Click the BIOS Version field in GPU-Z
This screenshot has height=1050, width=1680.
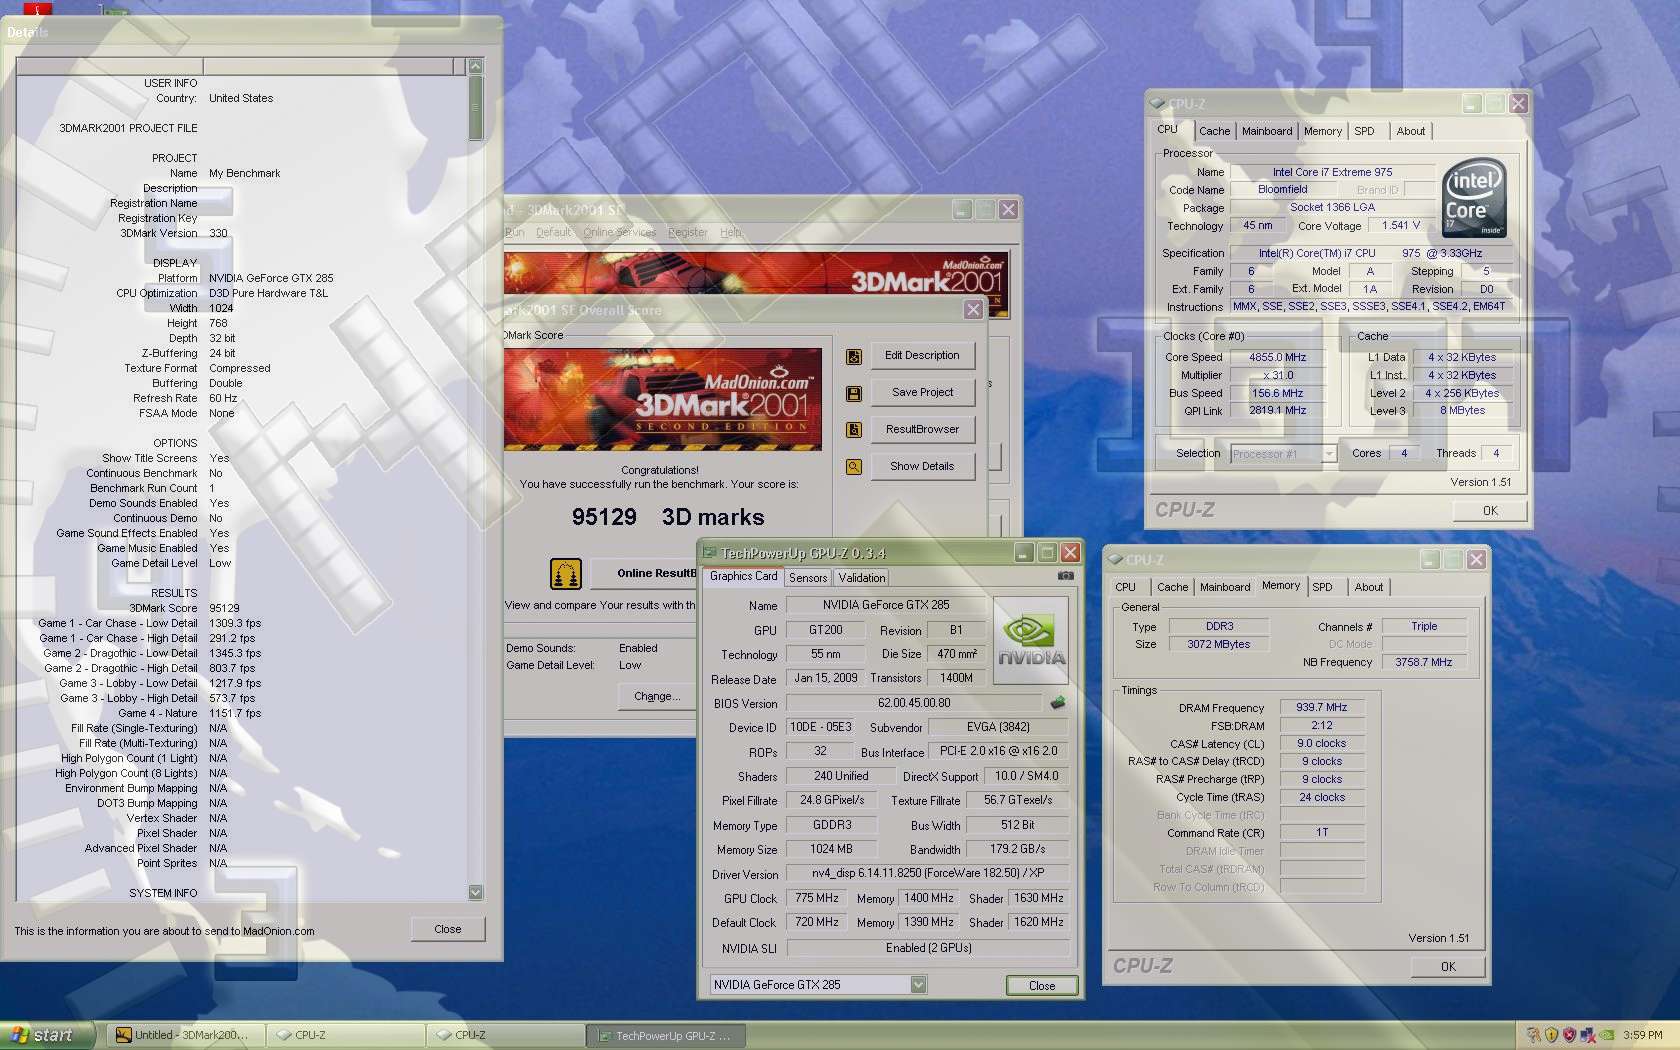(x=914, y=704)
